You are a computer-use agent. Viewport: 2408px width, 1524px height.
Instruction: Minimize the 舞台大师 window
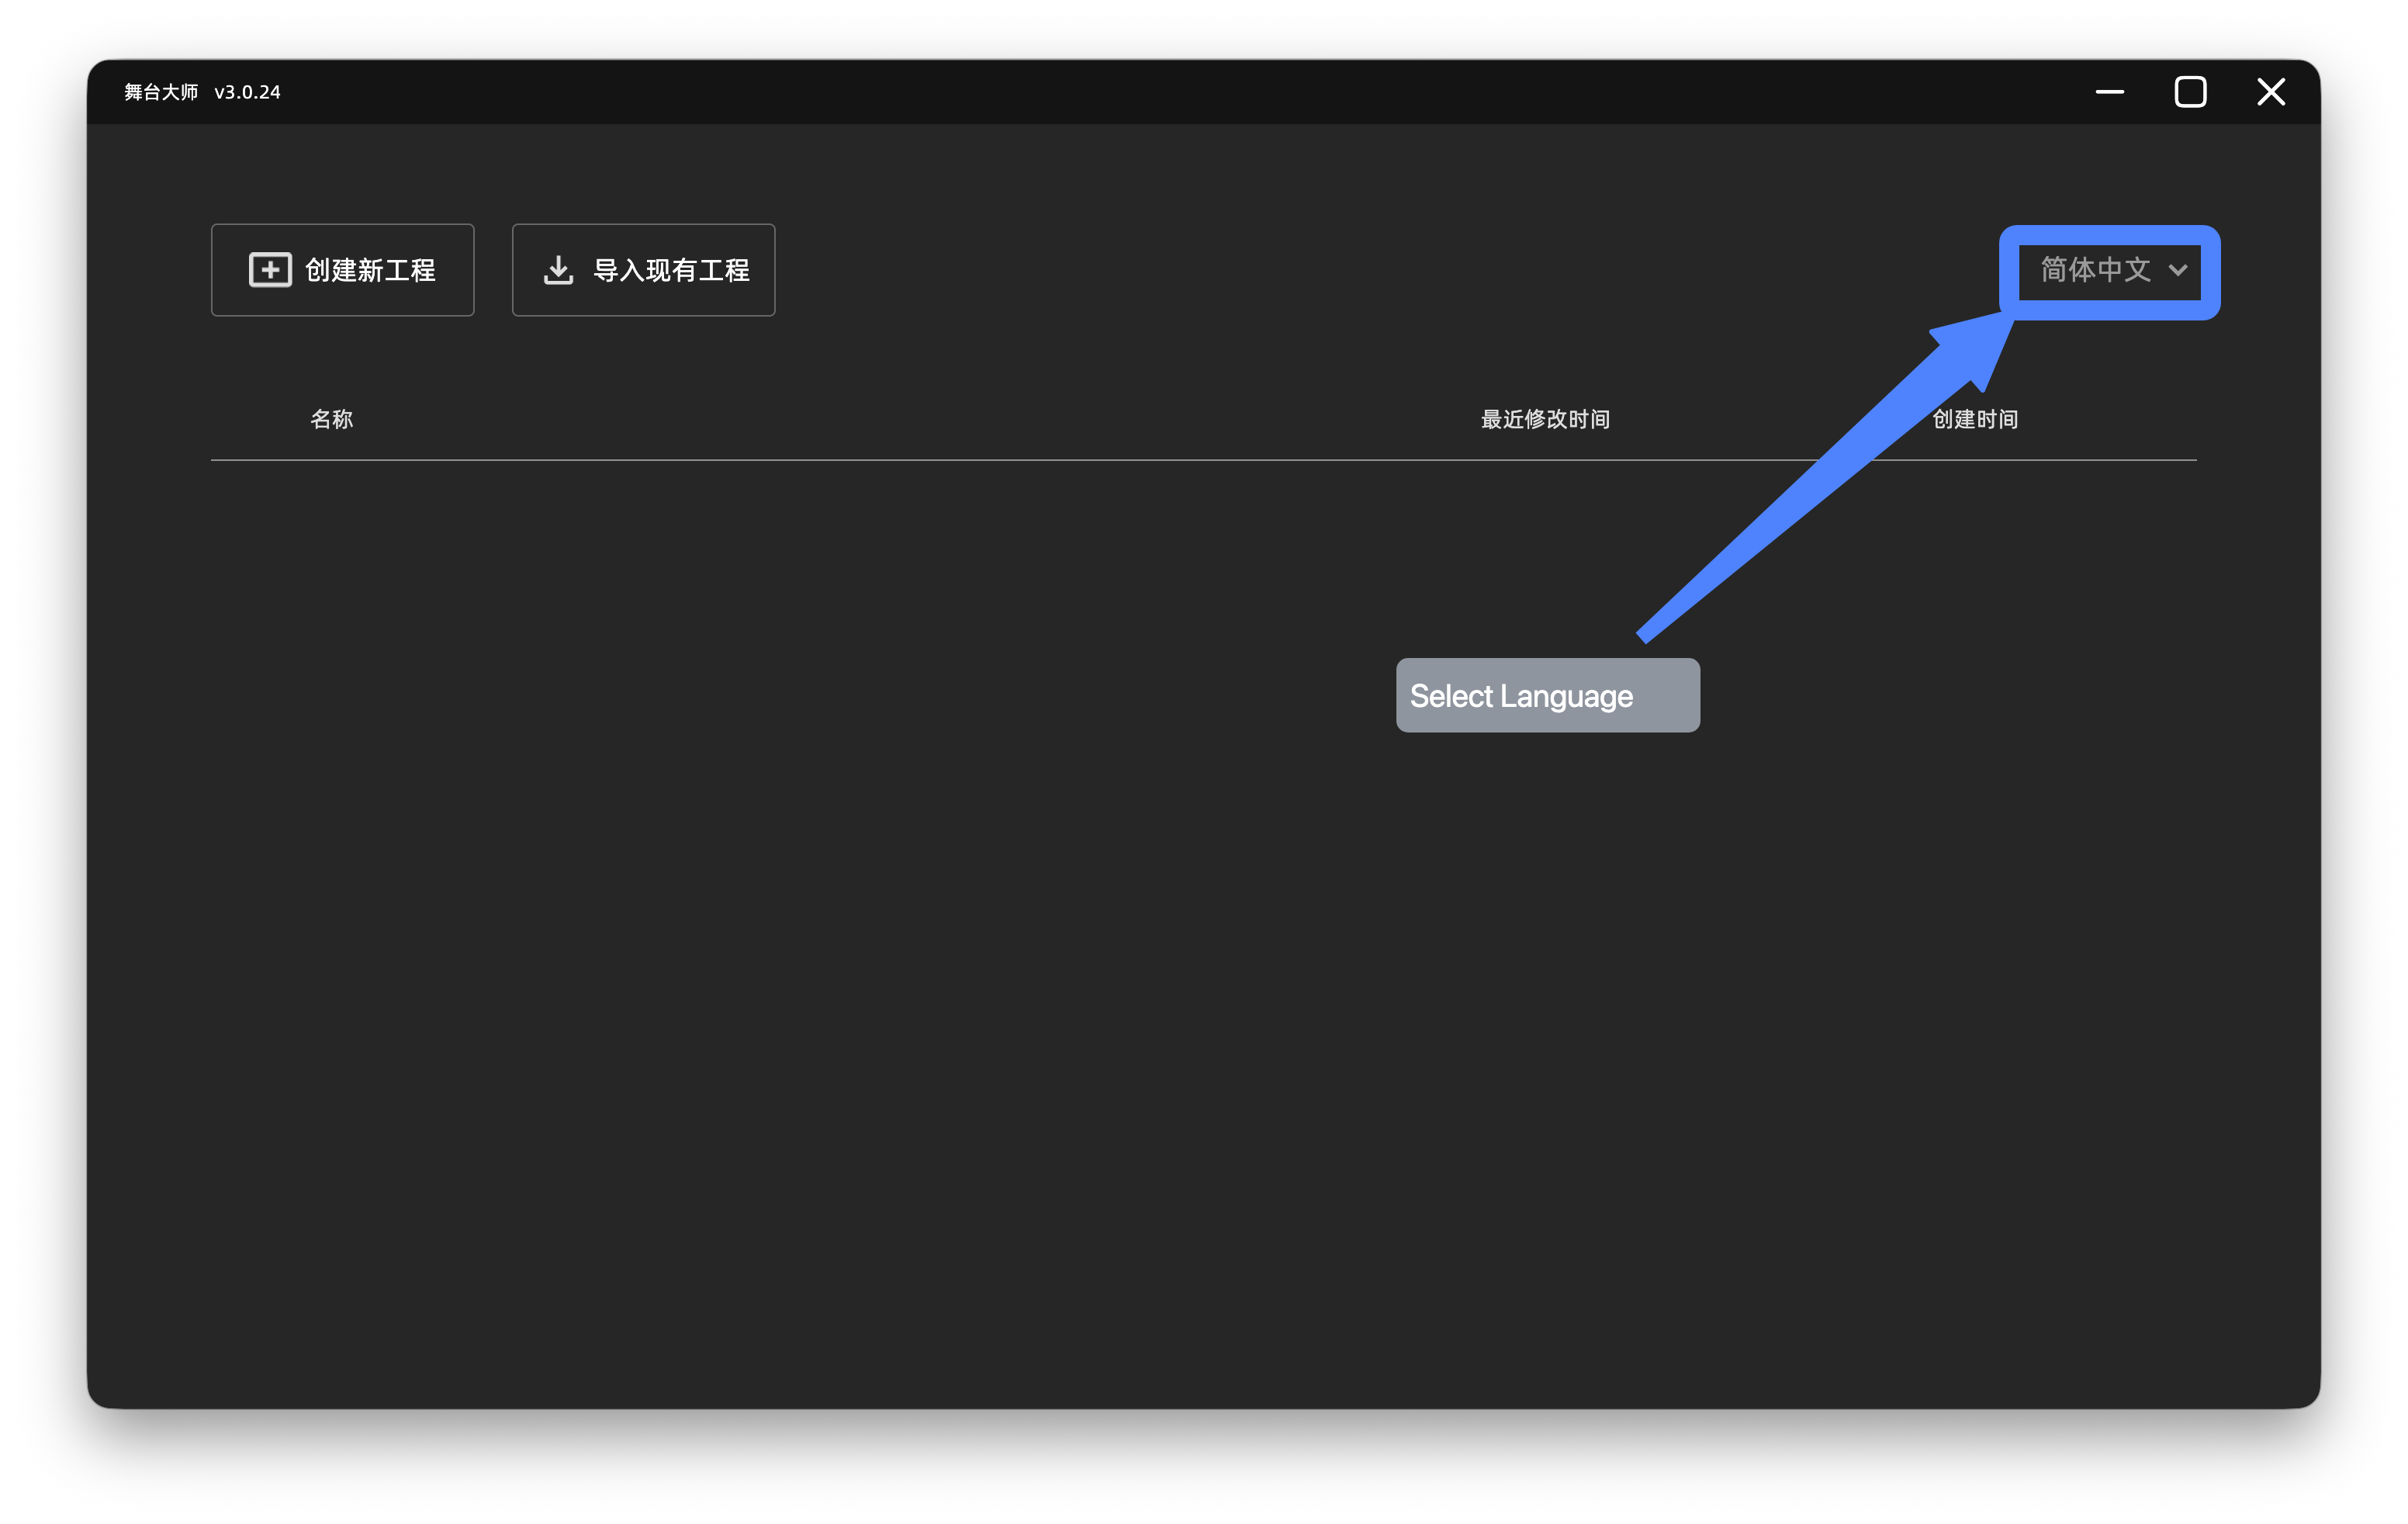click(2110, 92)
